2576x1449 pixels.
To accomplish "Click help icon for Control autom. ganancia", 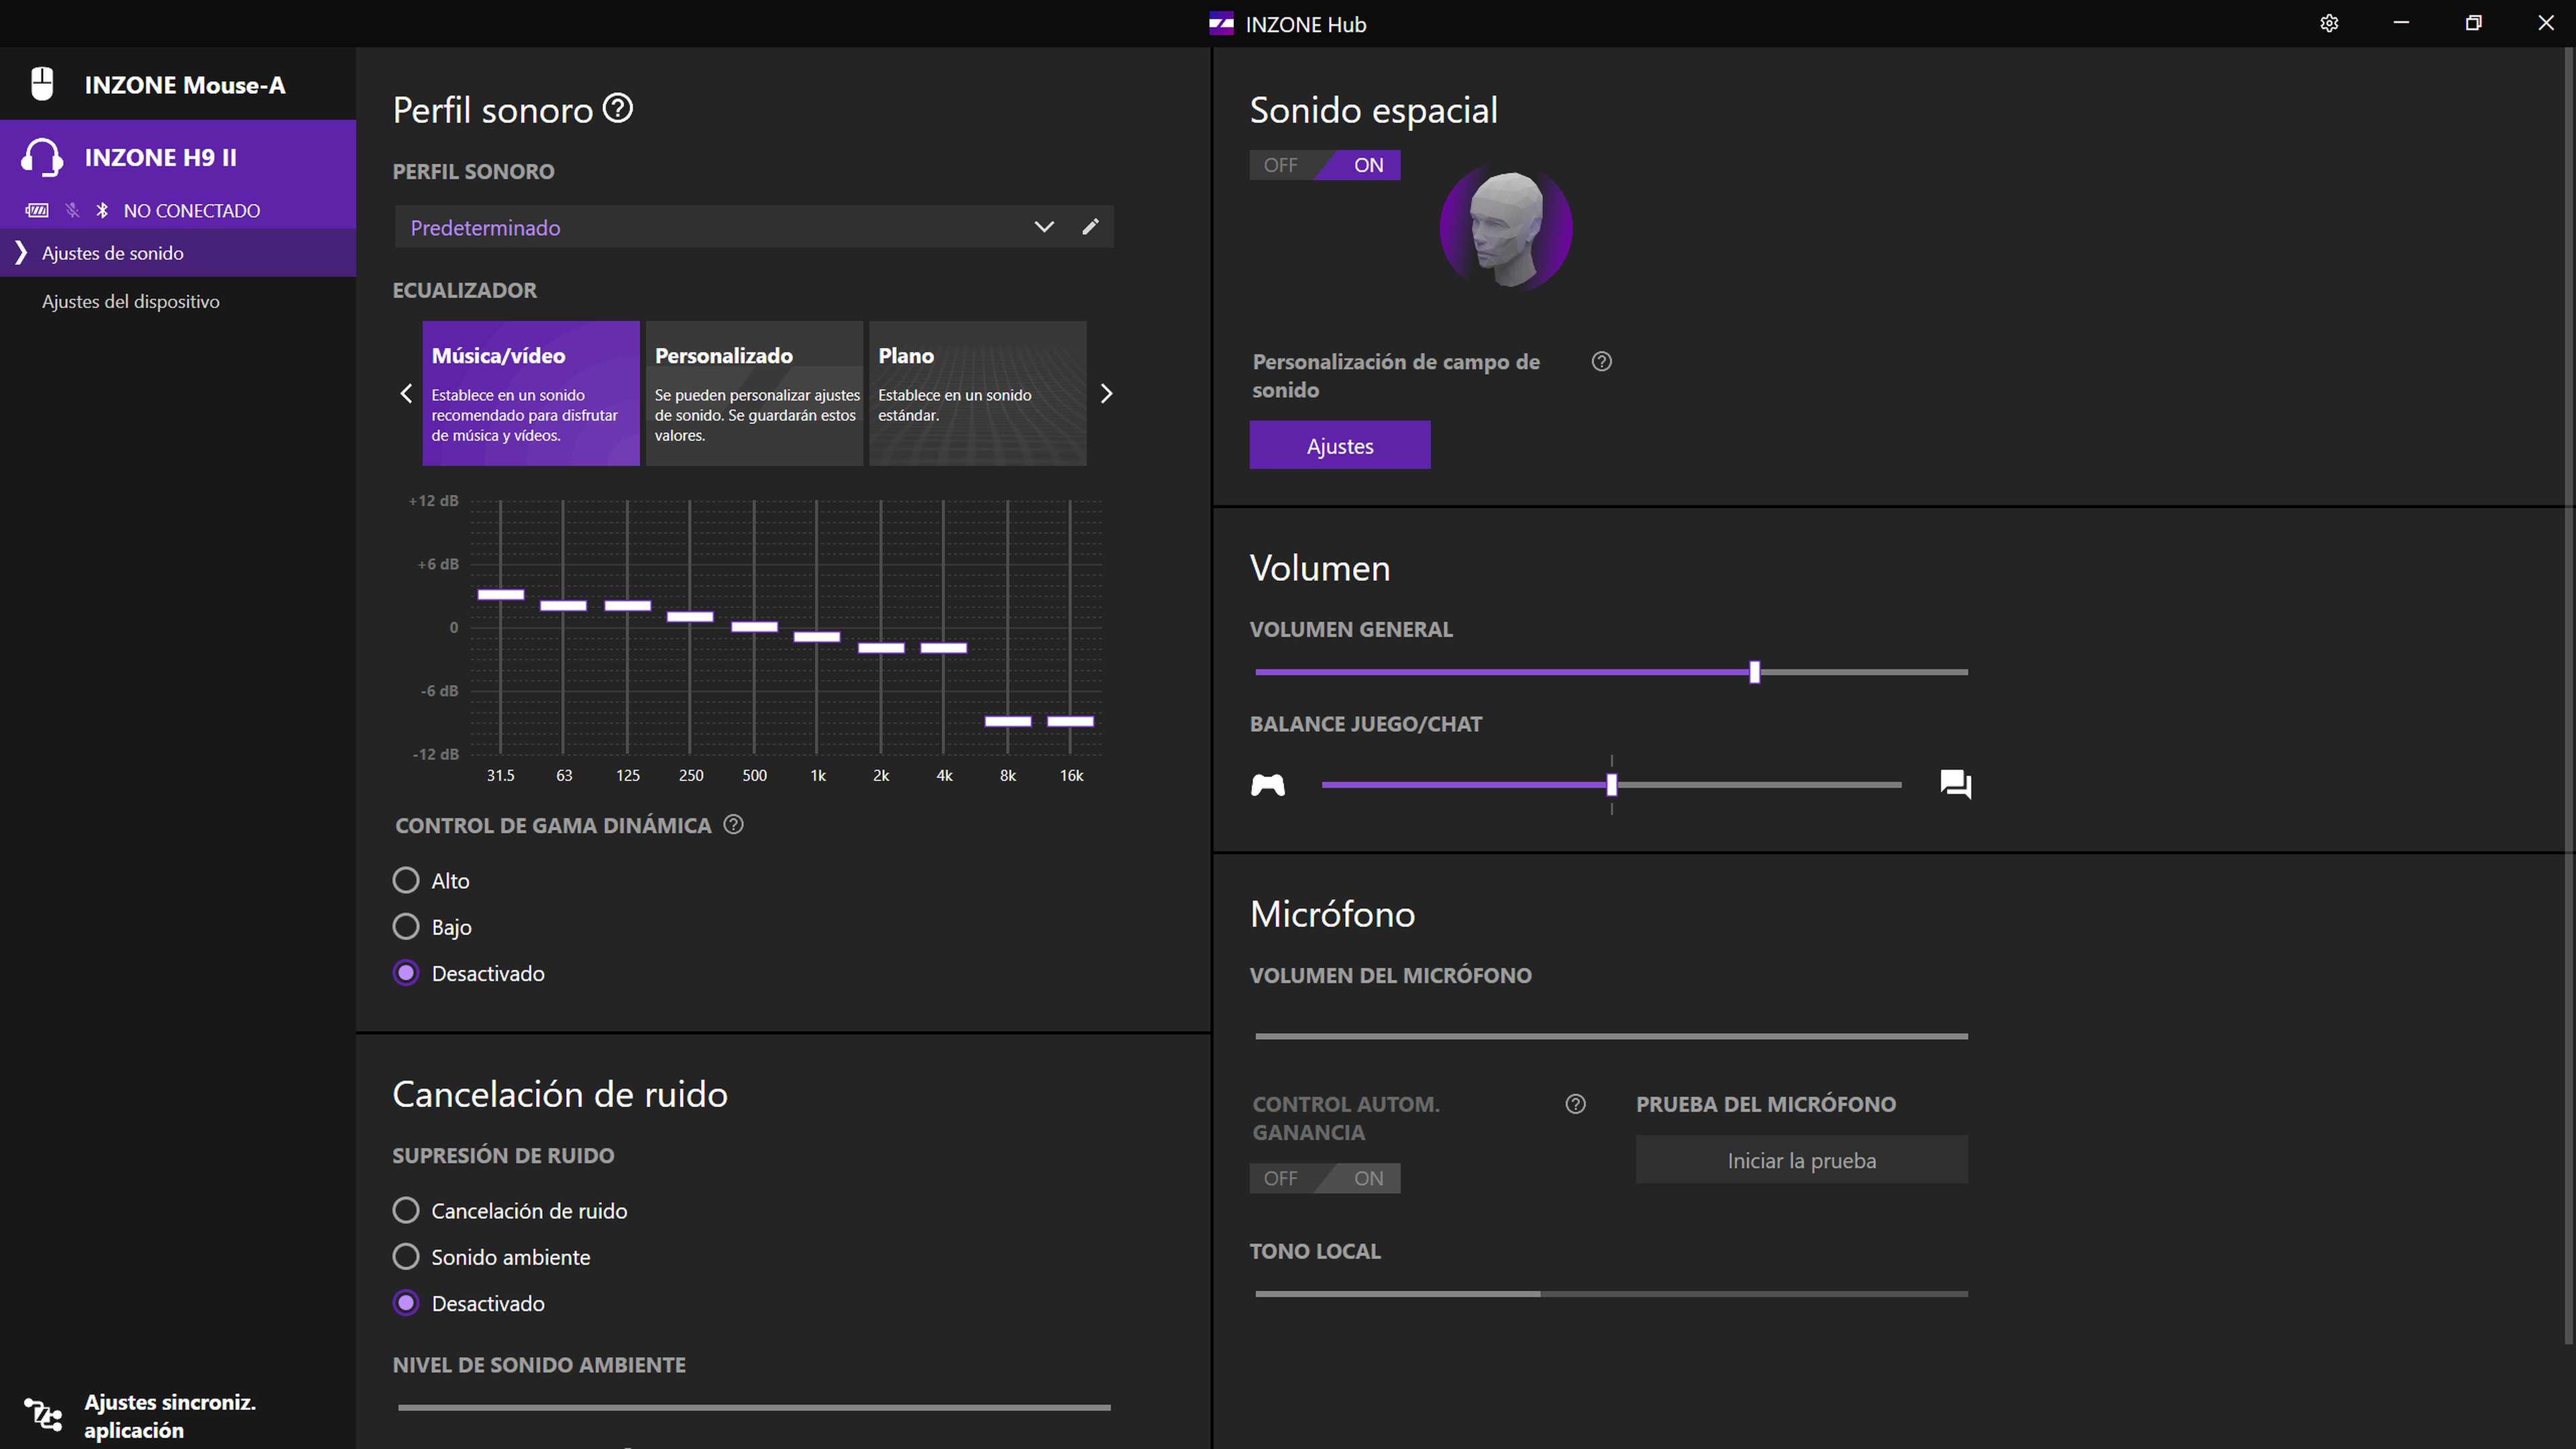I will (1575, 1104).
